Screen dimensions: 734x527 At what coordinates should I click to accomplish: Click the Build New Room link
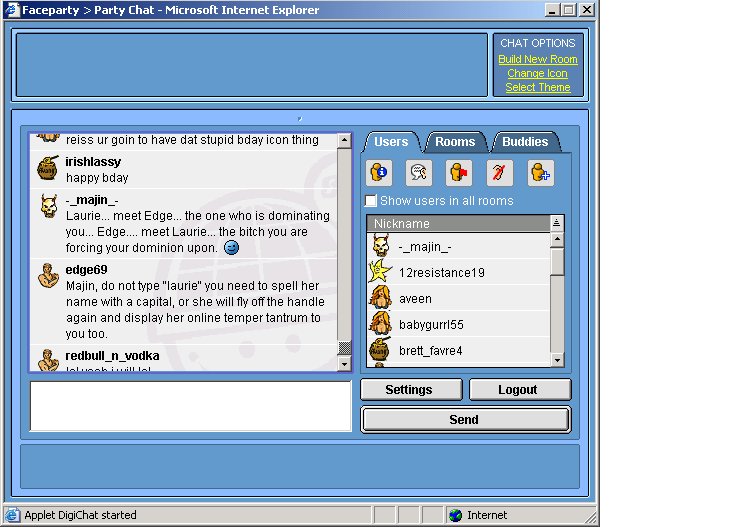tap(538, 59)
